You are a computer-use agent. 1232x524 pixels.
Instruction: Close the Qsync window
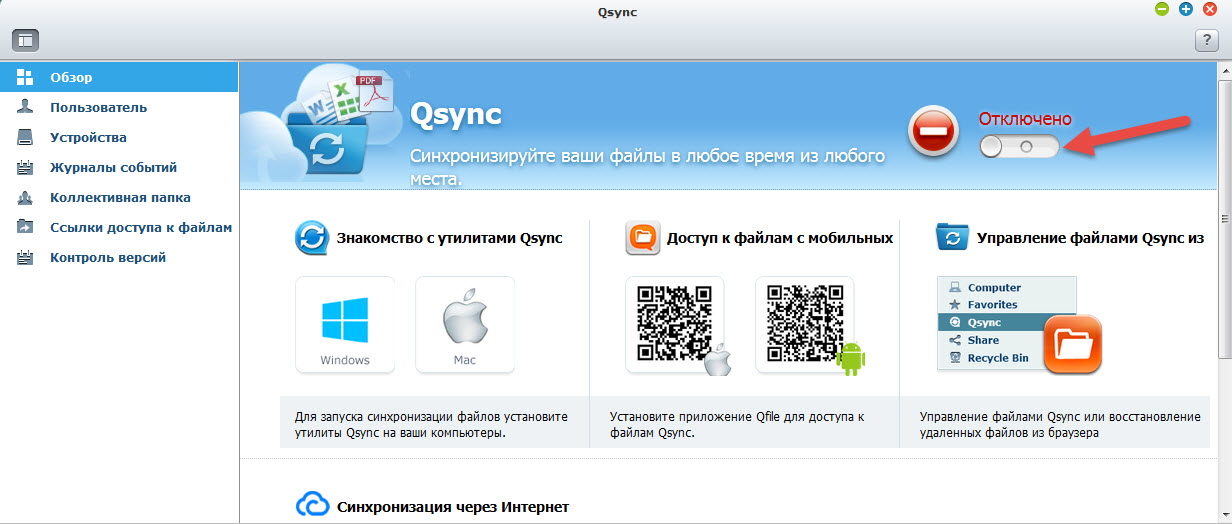coord(1210,9)
